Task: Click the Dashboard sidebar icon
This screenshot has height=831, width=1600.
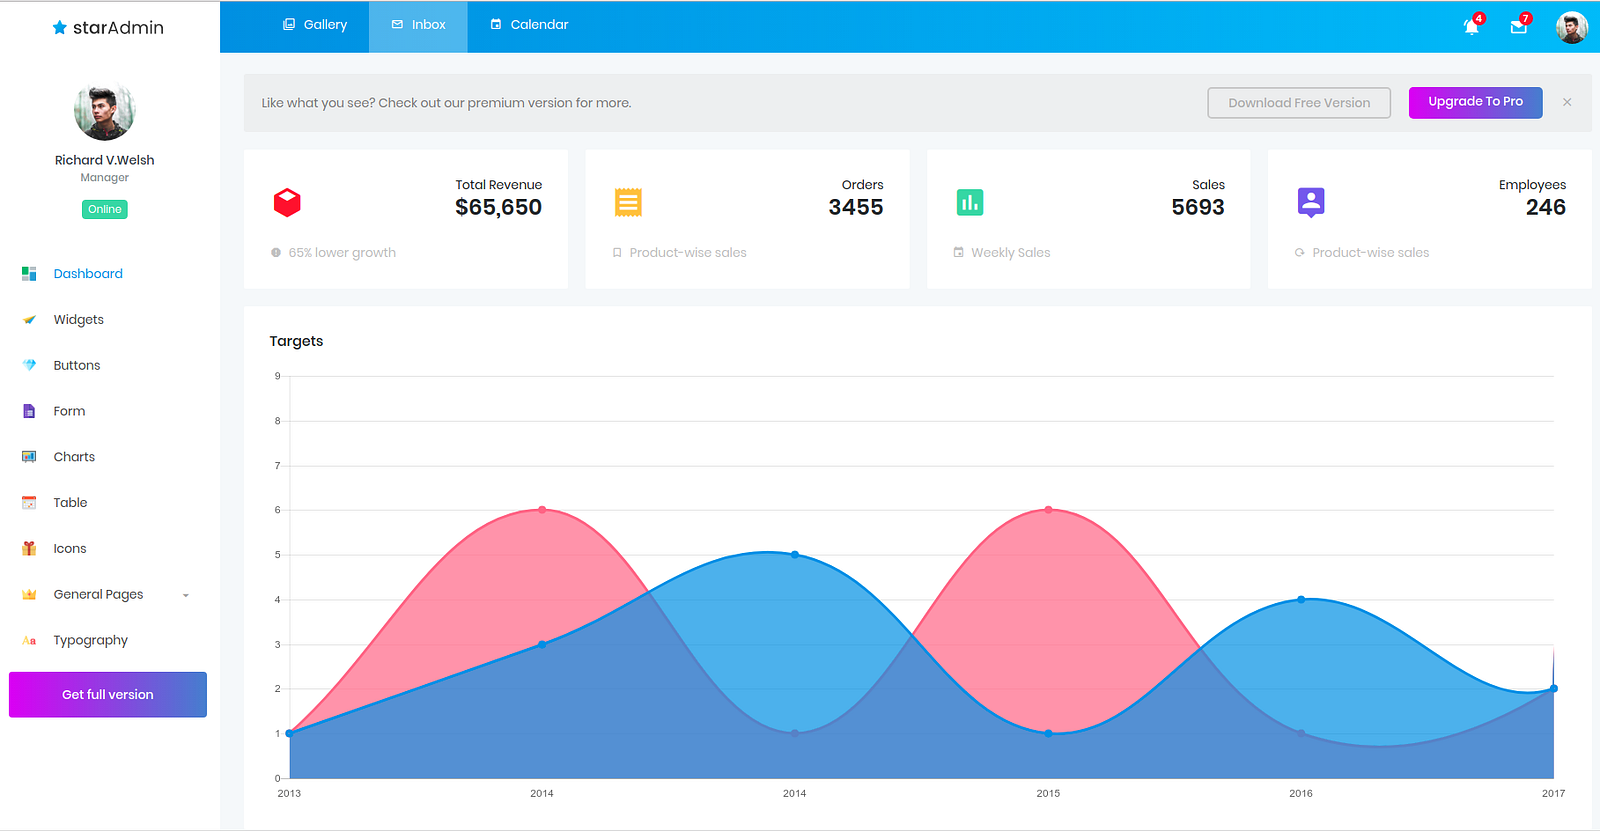Action: click(29, 274)
